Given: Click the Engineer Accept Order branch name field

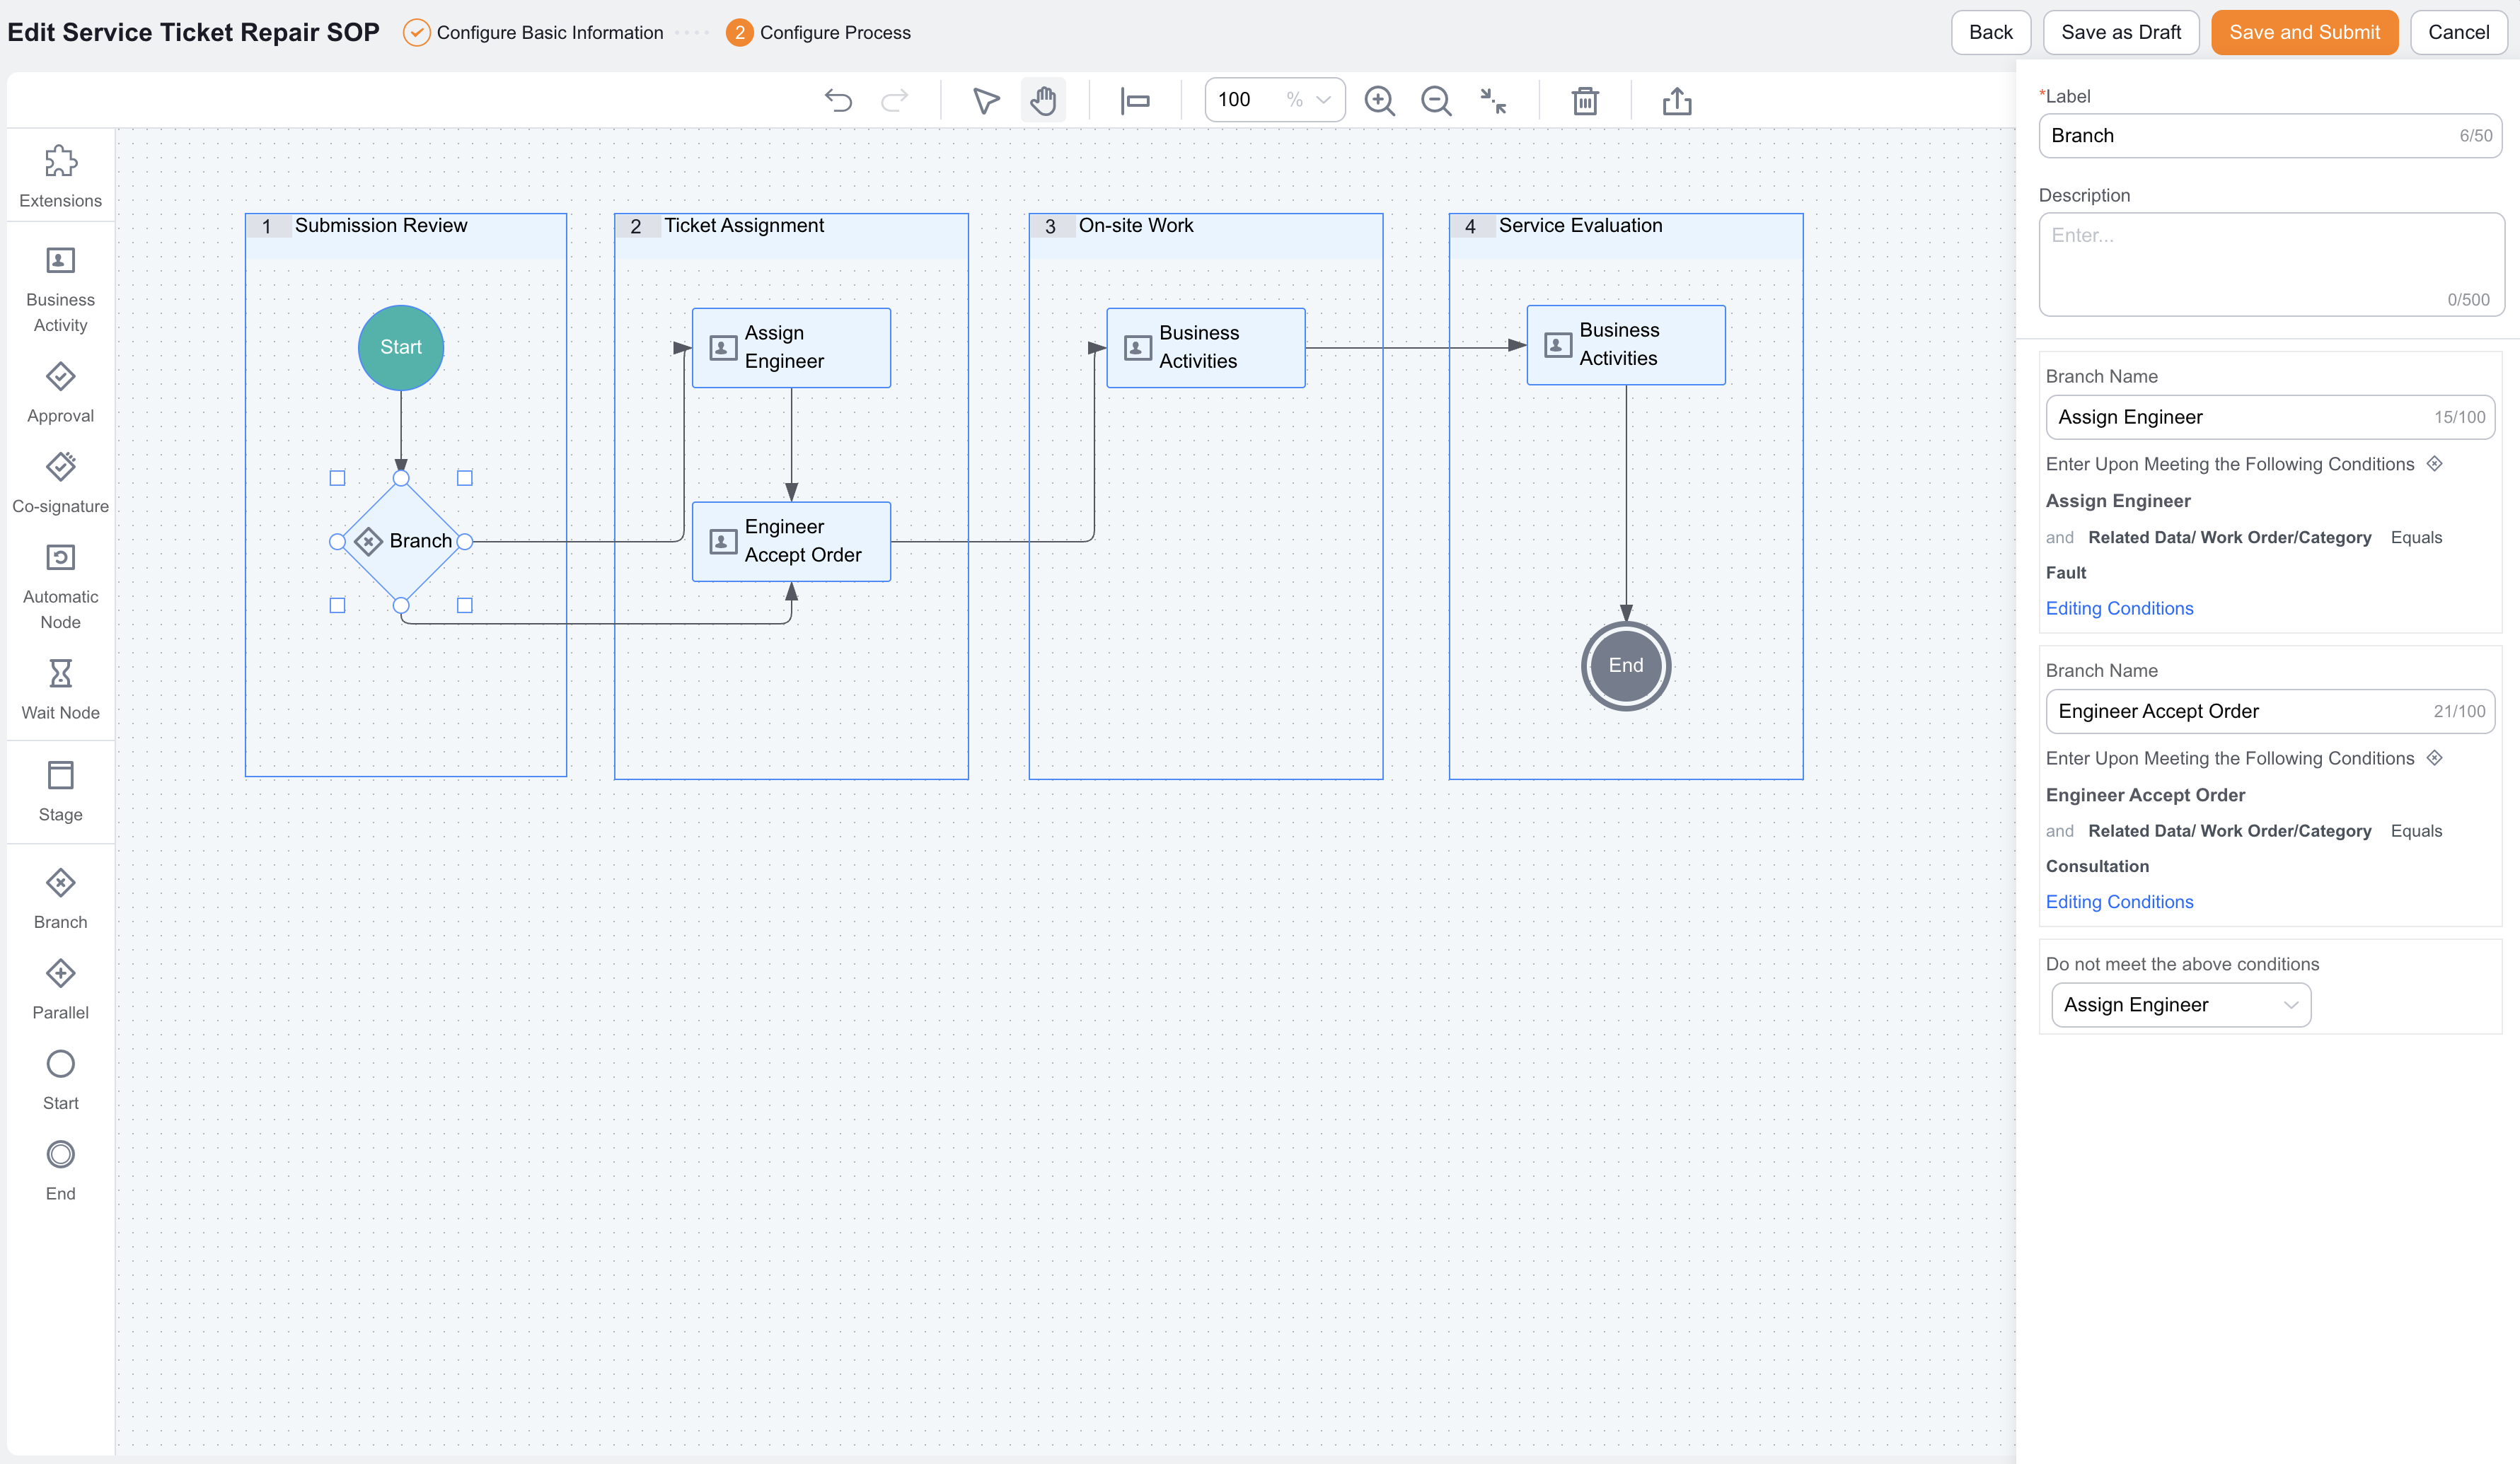Looking at the screenshot, I should [2270, 711].
